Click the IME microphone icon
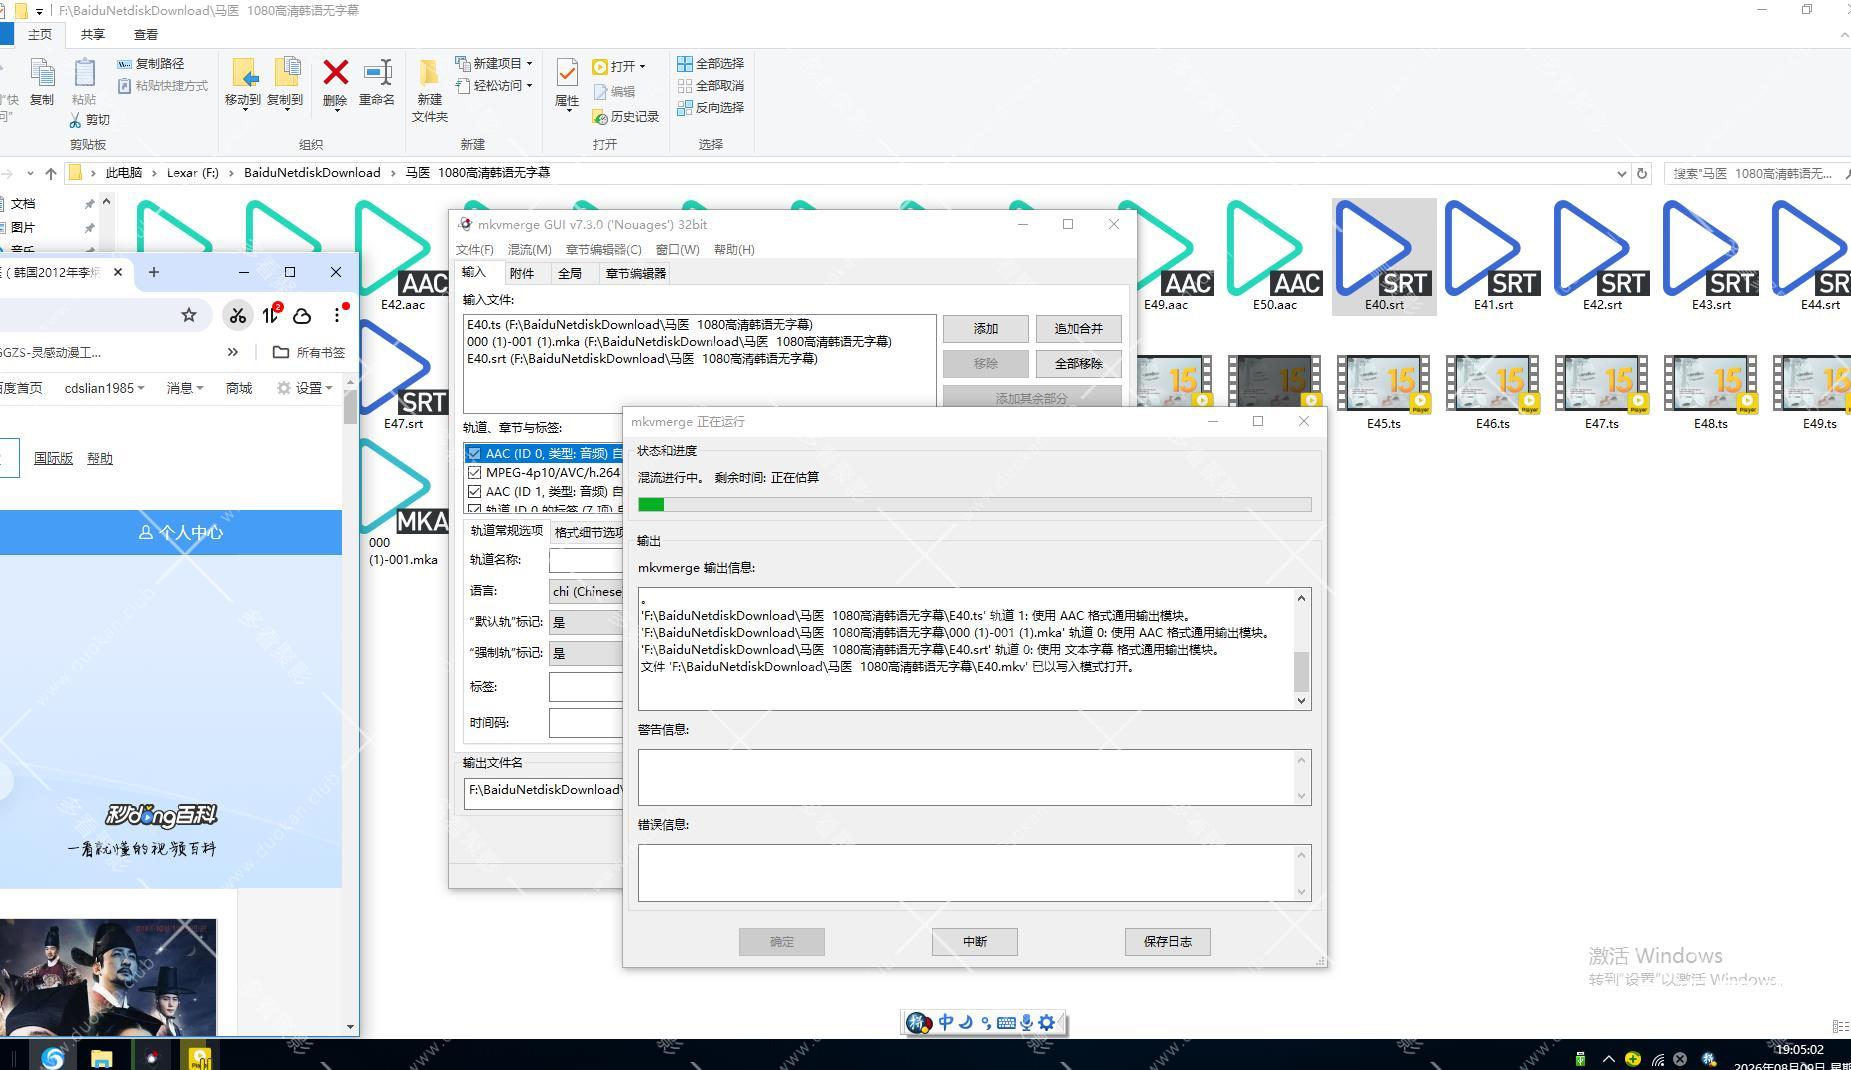This screenshot has height=1070, width=1851. (x=1026, y=1023)
